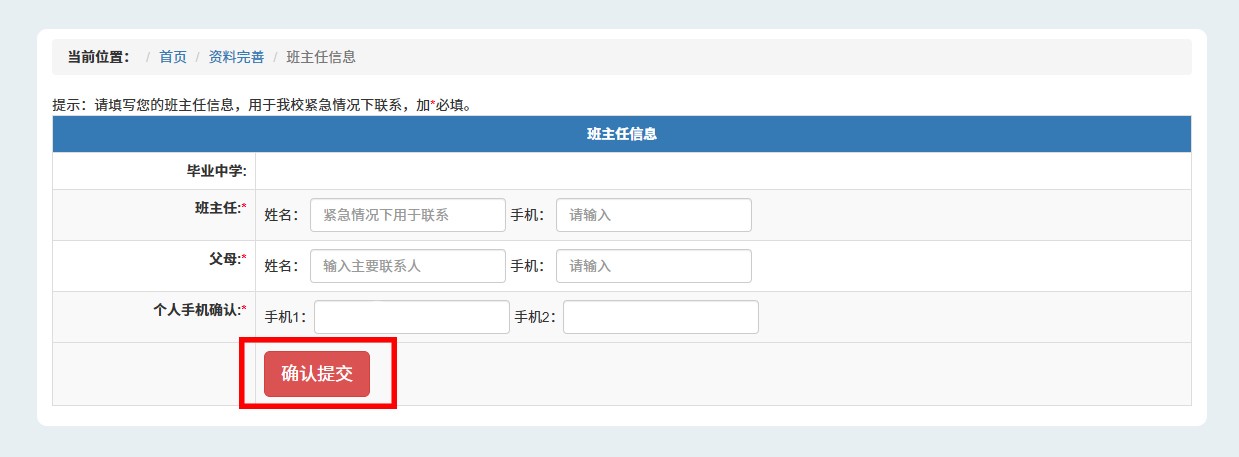Image resolution: width=1239 pixels, height=457 pixels.
Task: Click the 提示 hint text above the table
Action: pos(261,105)
